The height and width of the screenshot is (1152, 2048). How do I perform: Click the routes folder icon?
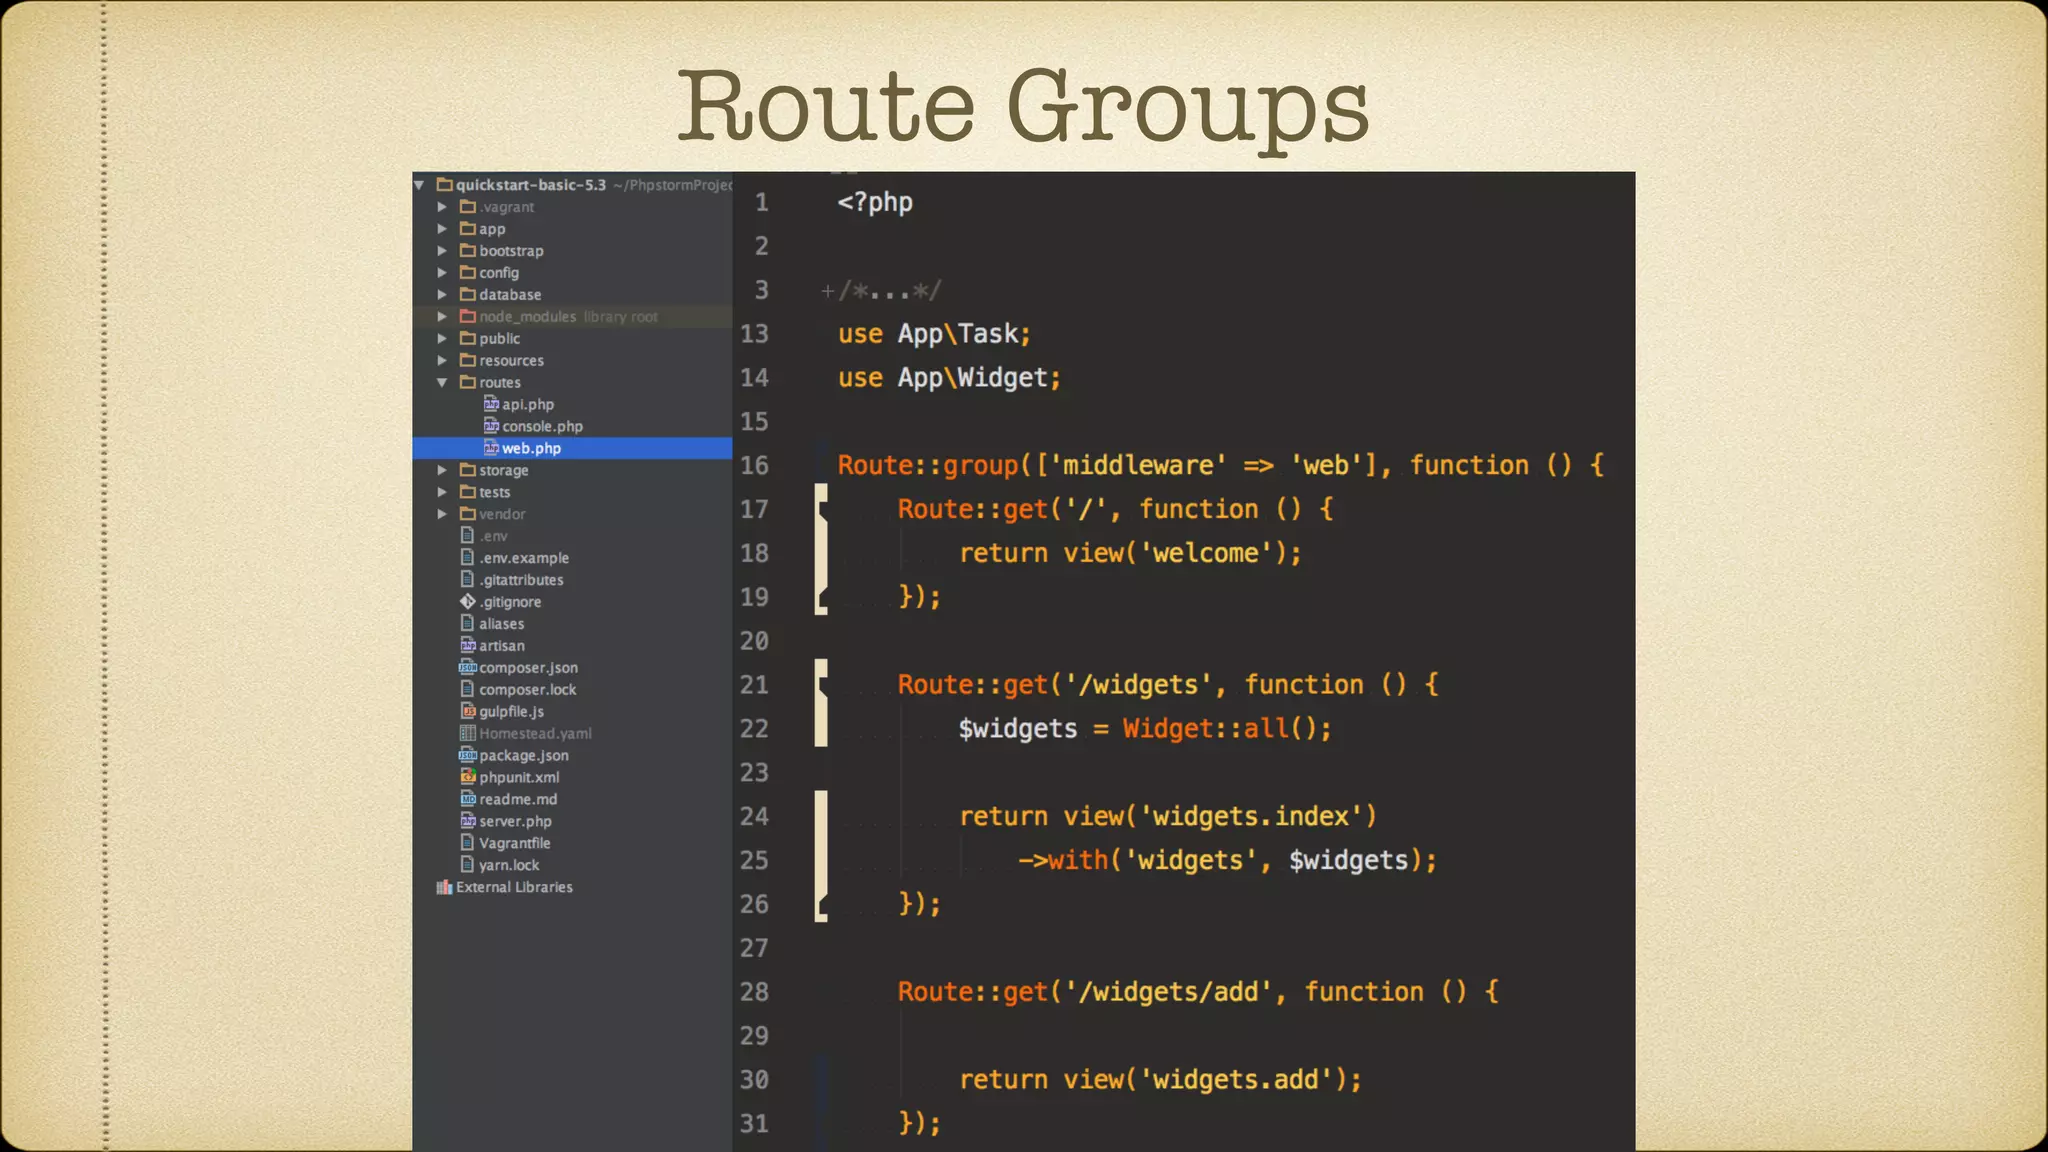[x=467, y=382]
